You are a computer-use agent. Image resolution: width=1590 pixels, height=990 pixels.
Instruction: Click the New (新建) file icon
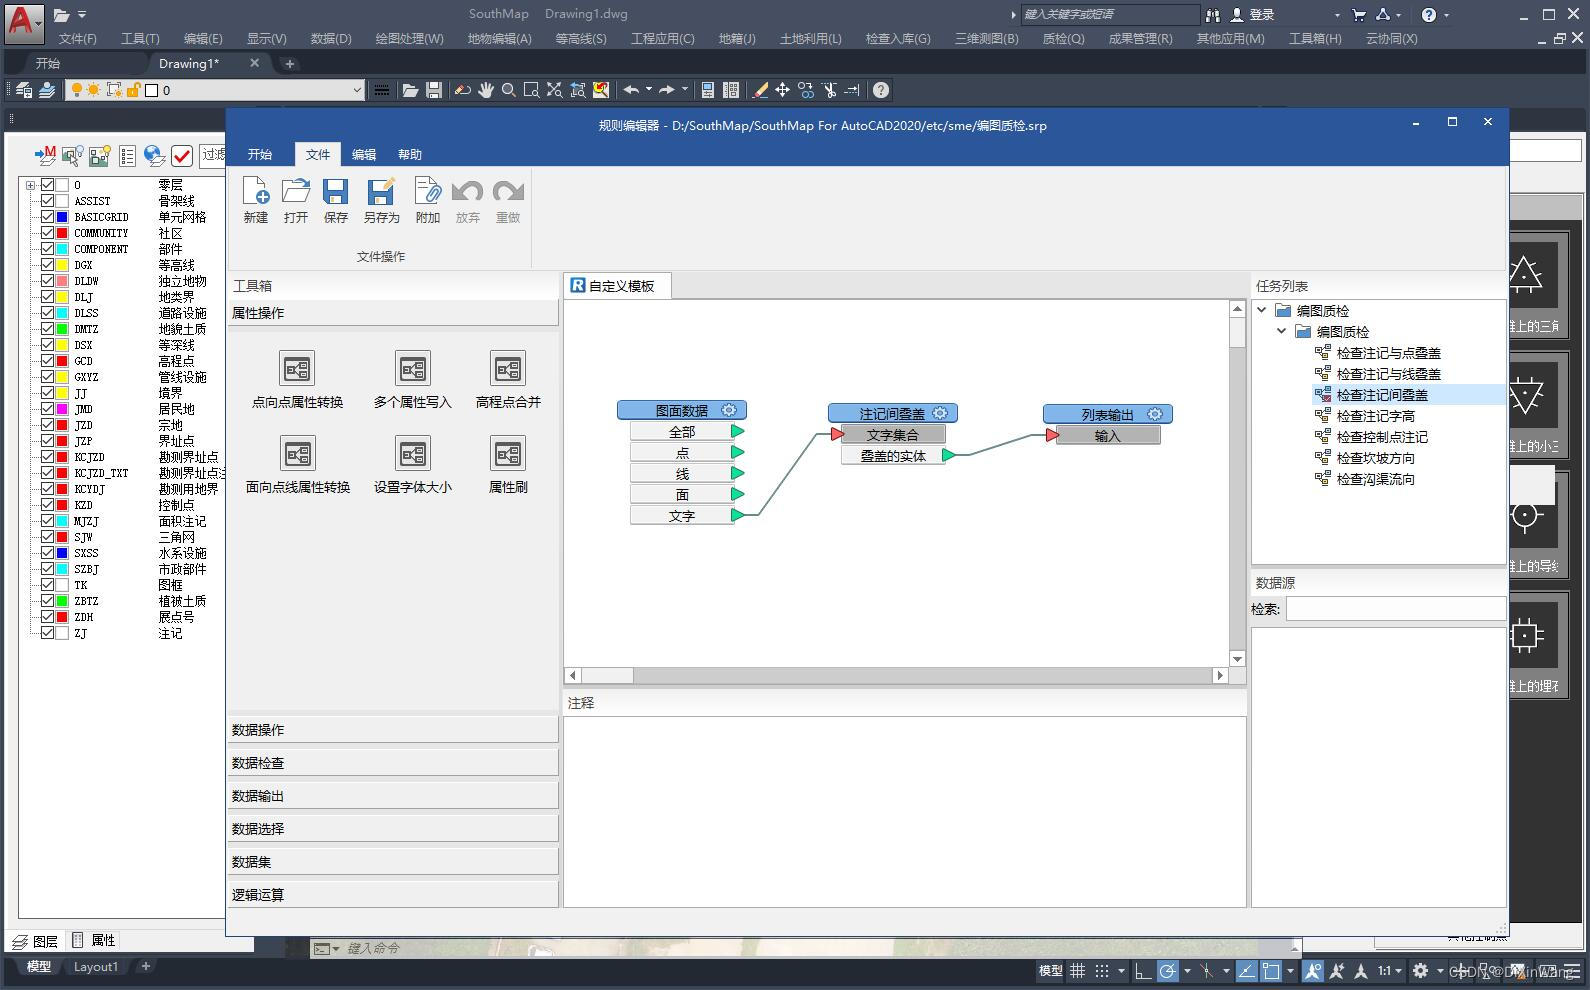point(256,192)
